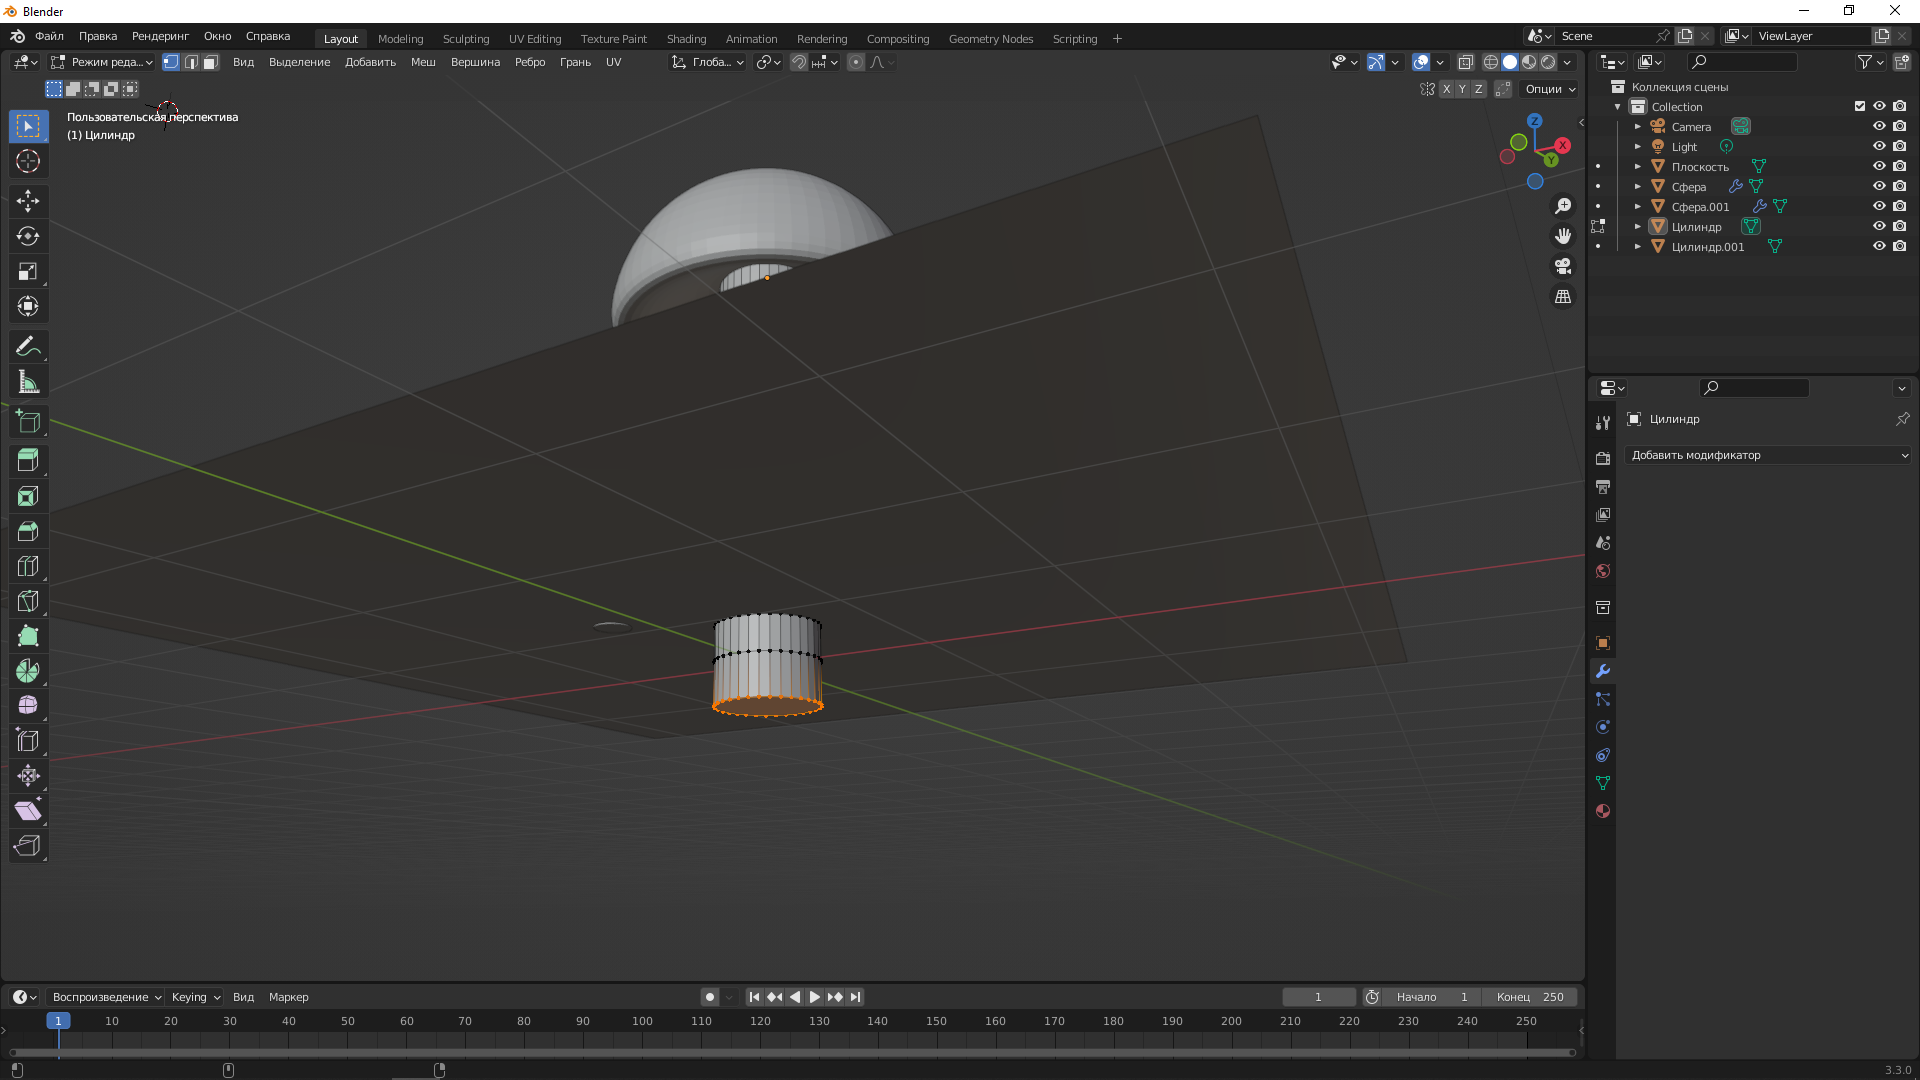This screenshot has width=1920, height=1080.
Task: Select the Inset Faces tool
Action: (x=28, y=496)
